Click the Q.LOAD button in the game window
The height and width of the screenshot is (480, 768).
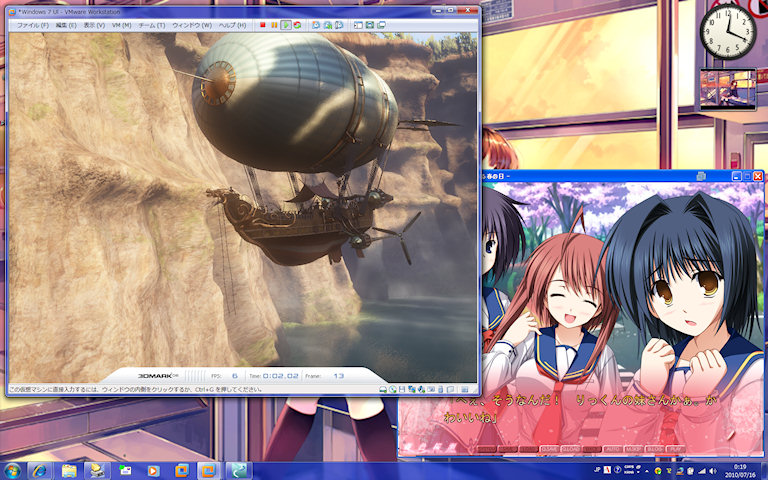click(x=570, y=449)
